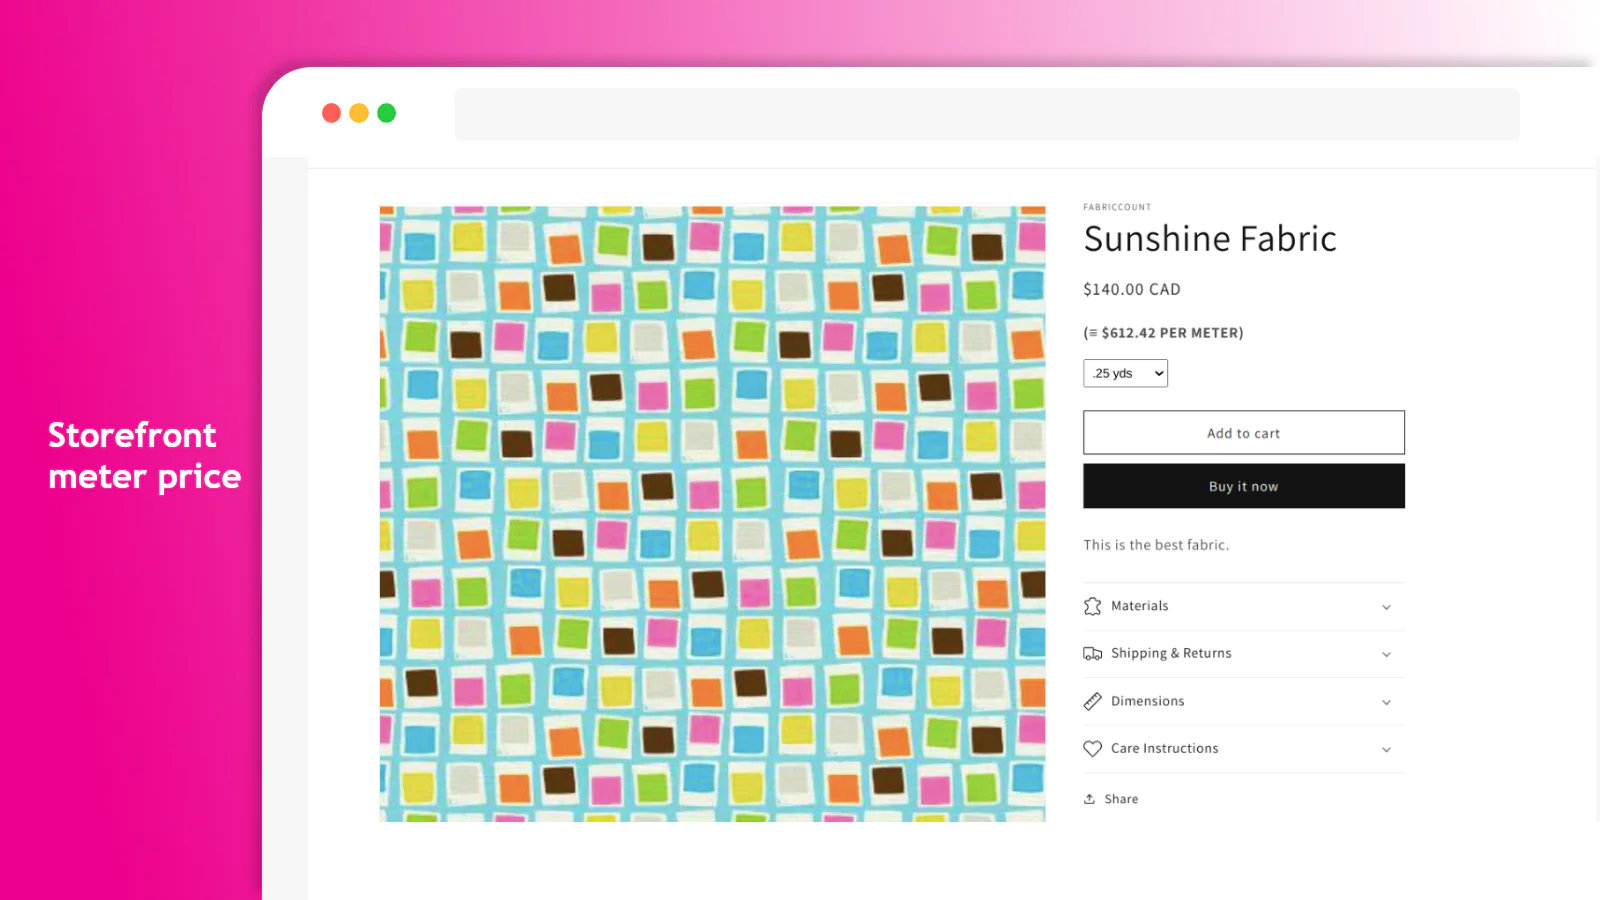Click the Care Instructions heart icon
This screenshot has height=900, width=1600.
pyautogui.click(x=1092, y=749)
